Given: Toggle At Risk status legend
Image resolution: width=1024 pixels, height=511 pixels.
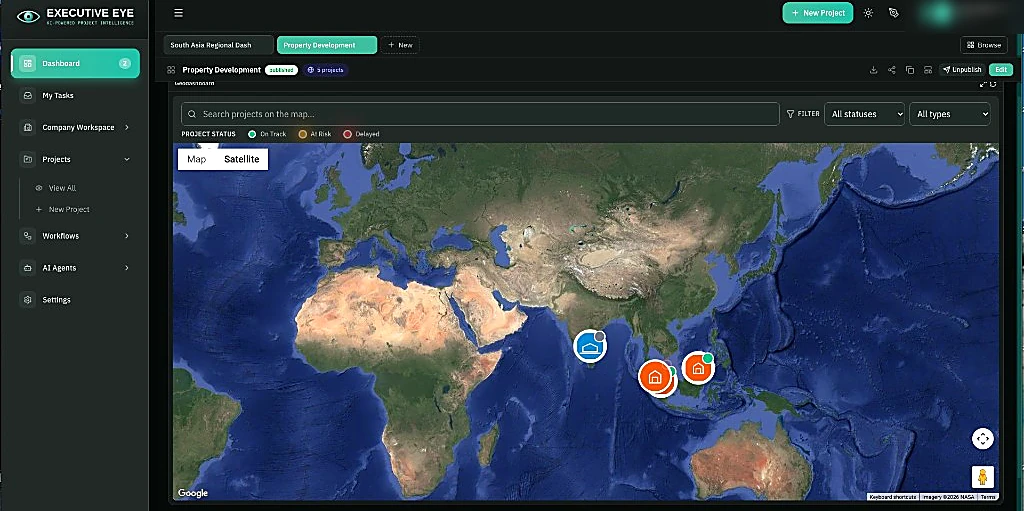Looking at the screenshot, I should [x=315, y=134].
